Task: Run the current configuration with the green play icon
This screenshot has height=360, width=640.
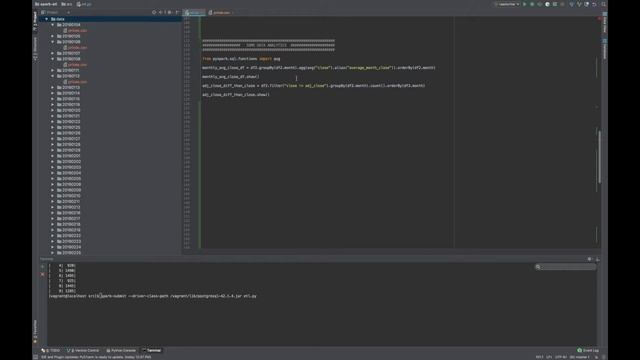Action: tap(524, 4)
